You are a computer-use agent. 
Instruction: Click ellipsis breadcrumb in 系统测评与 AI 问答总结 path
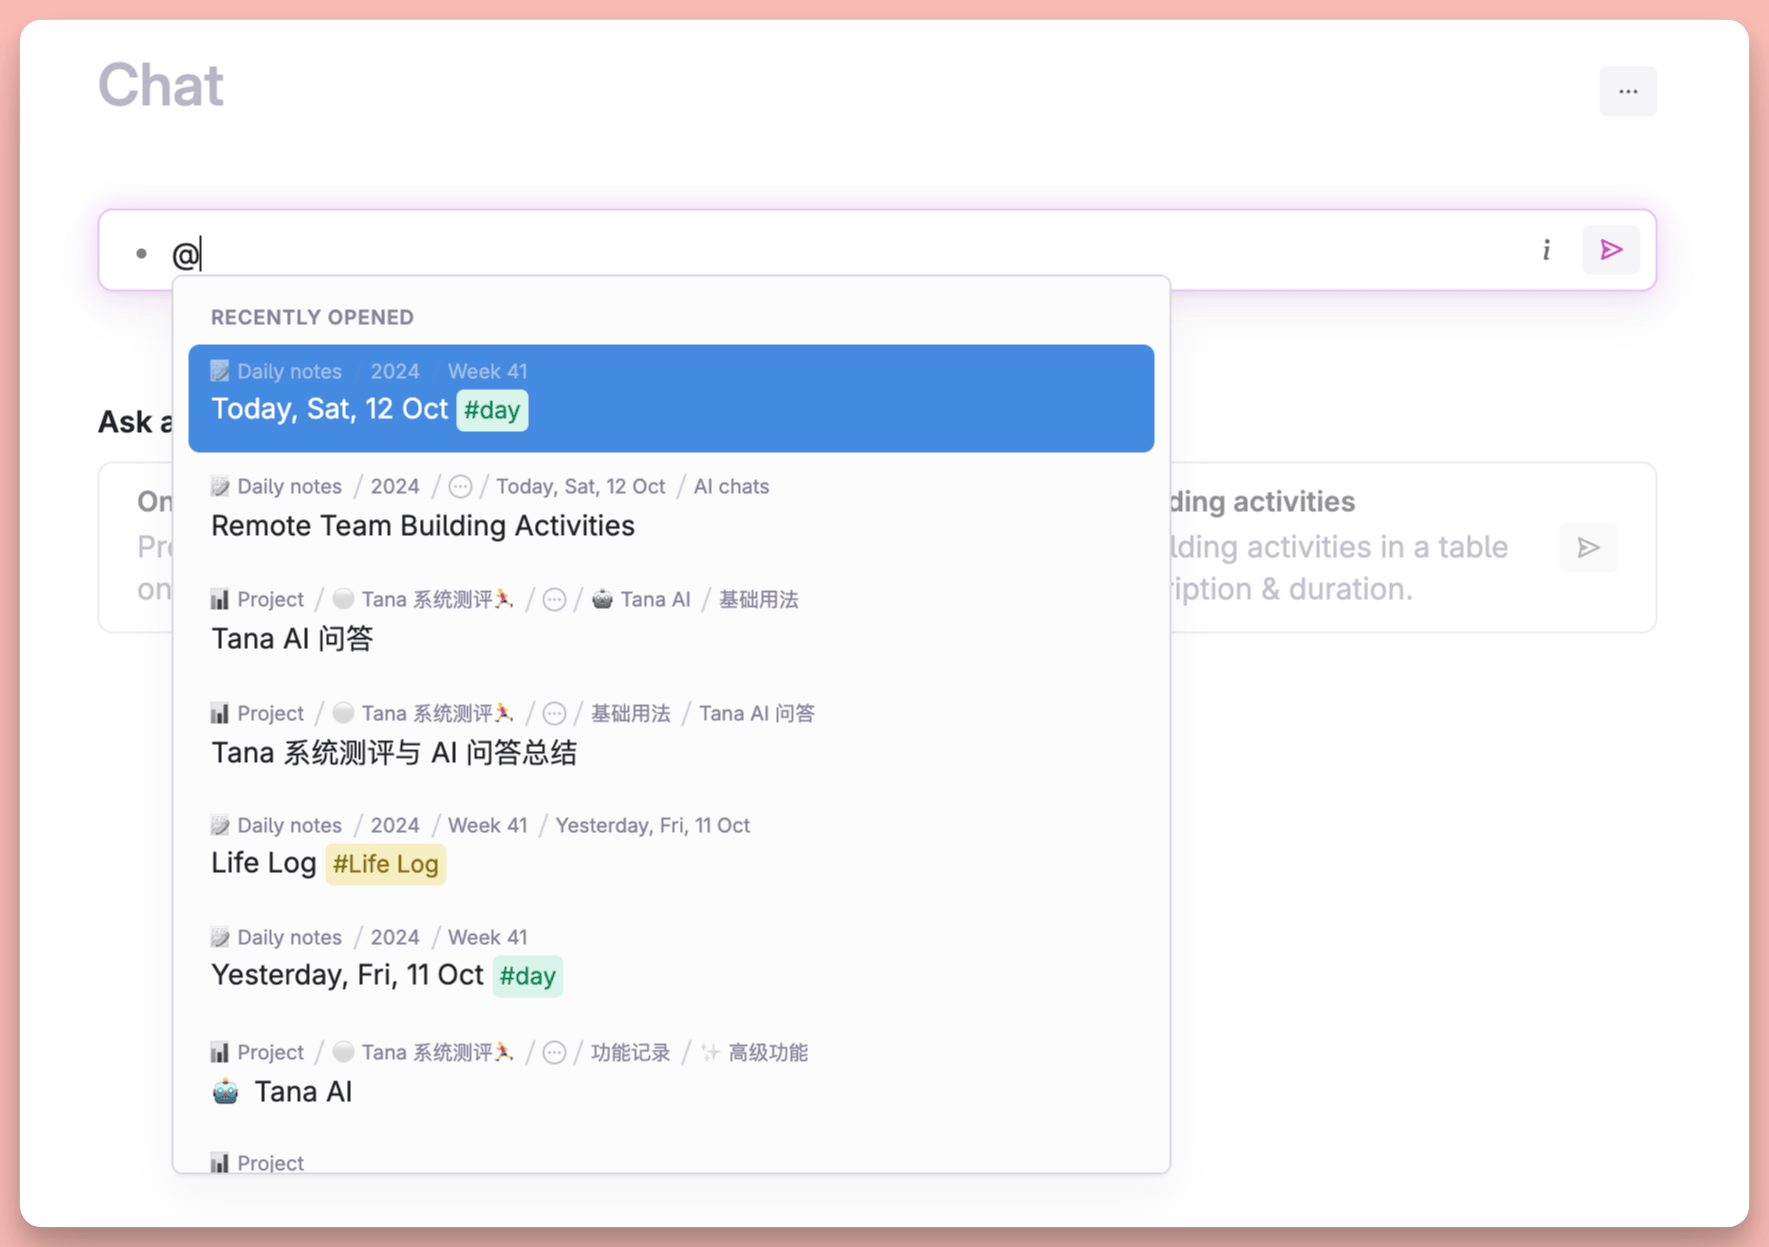(x=554, y=714)
